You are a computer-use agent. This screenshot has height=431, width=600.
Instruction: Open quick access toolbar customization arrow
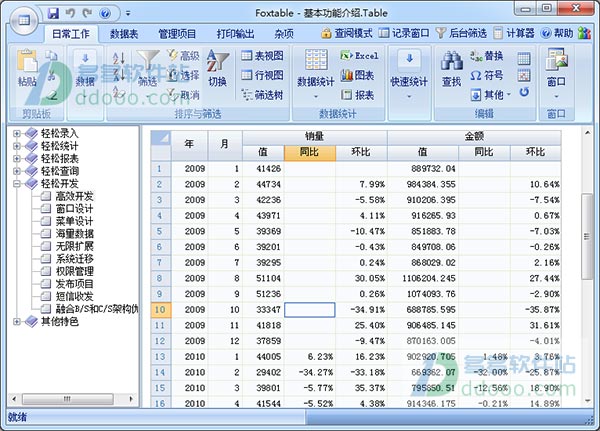pos(128,13)
